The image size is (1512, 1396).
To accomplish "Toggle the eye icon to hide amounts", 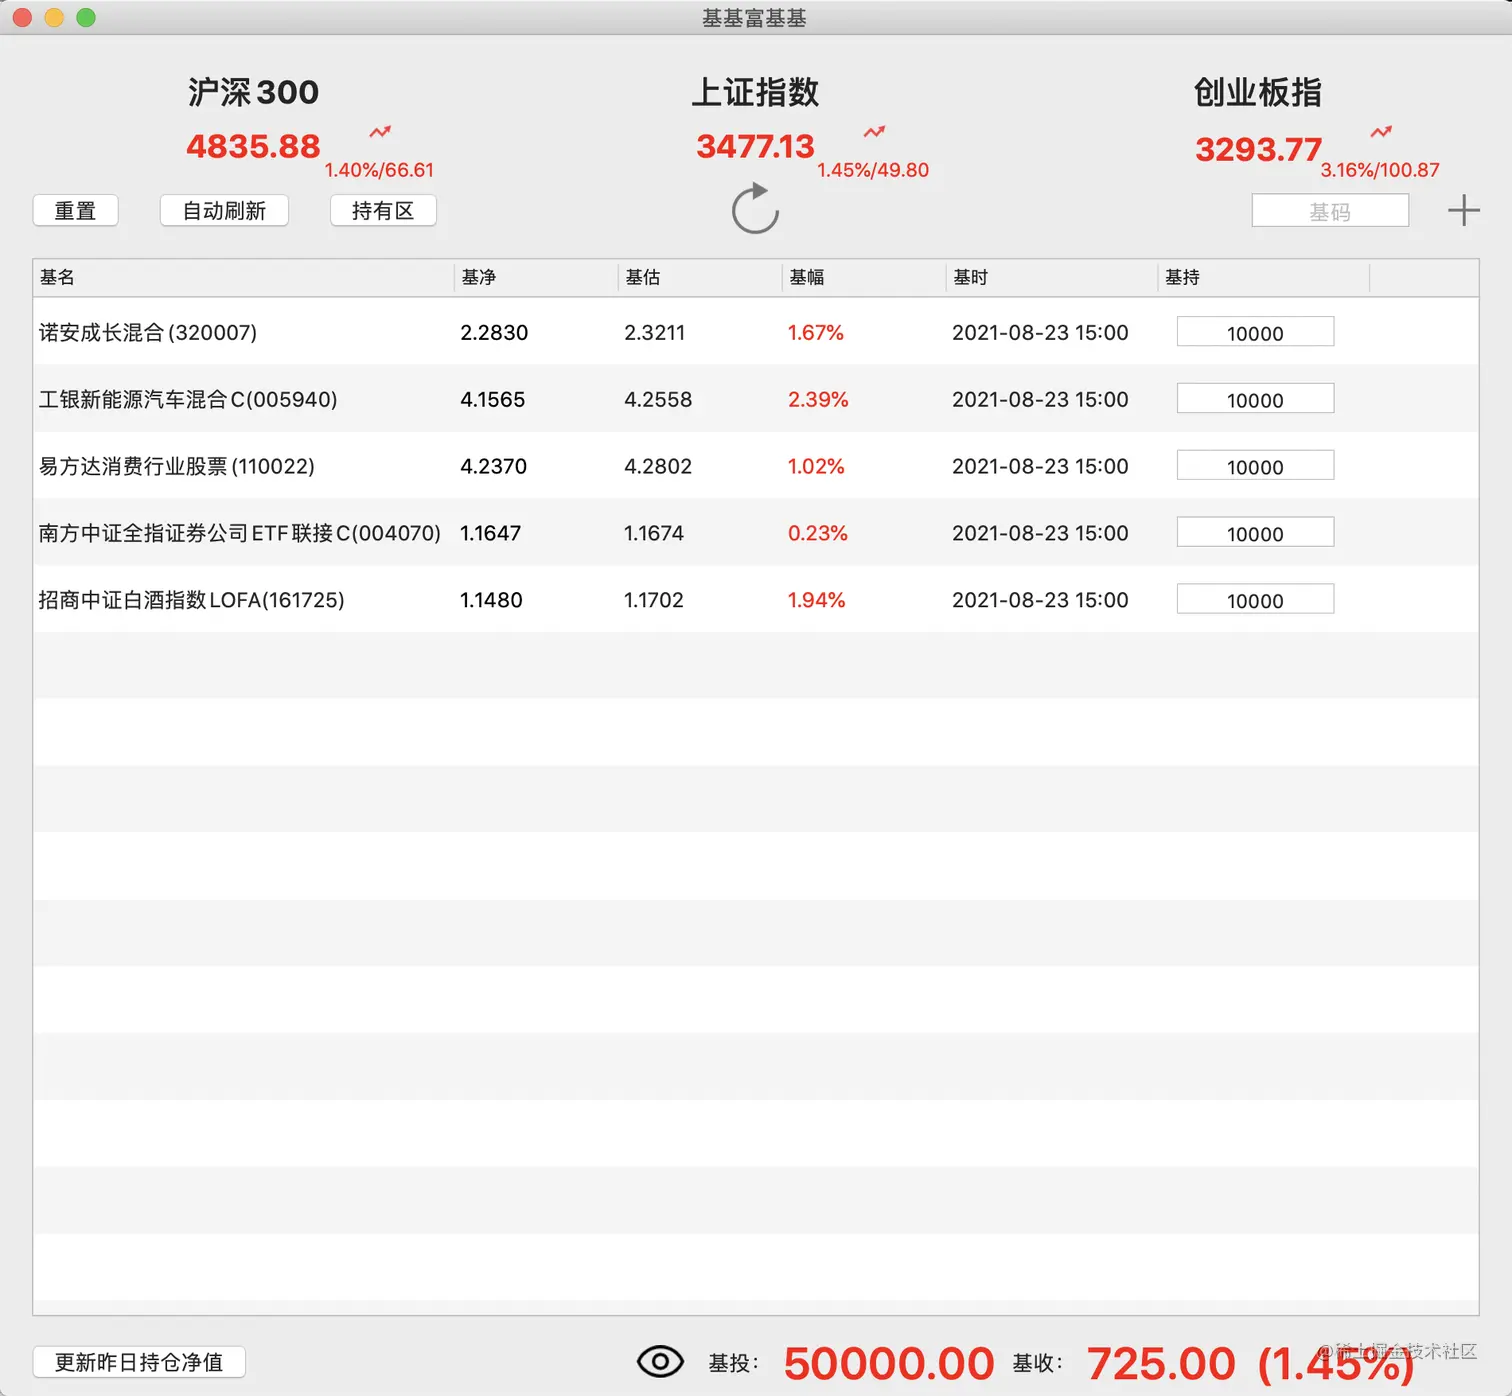I will 660,1361.
